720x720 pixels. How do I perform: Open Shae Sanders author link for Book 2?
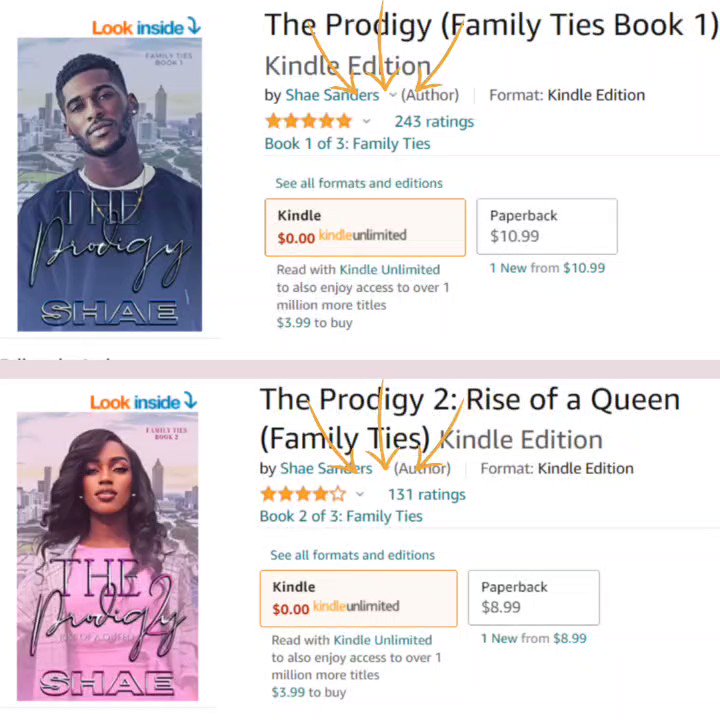pyautogui.click(x=326, y=468)
